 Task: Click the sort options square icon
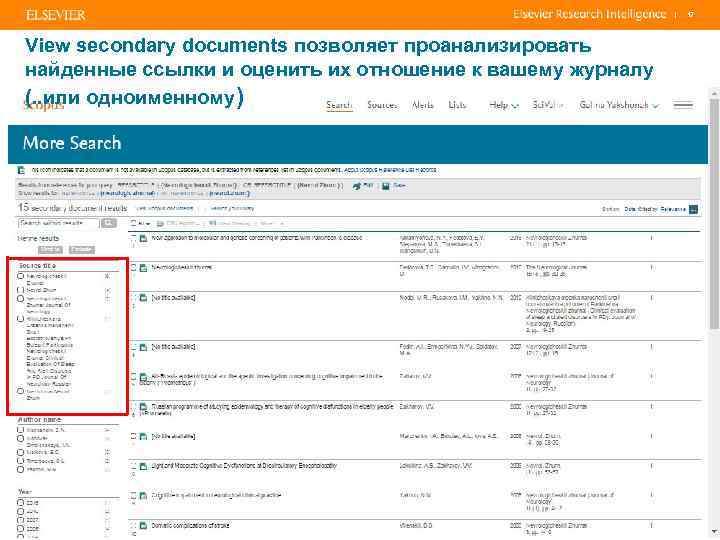[x=693, y=209]
